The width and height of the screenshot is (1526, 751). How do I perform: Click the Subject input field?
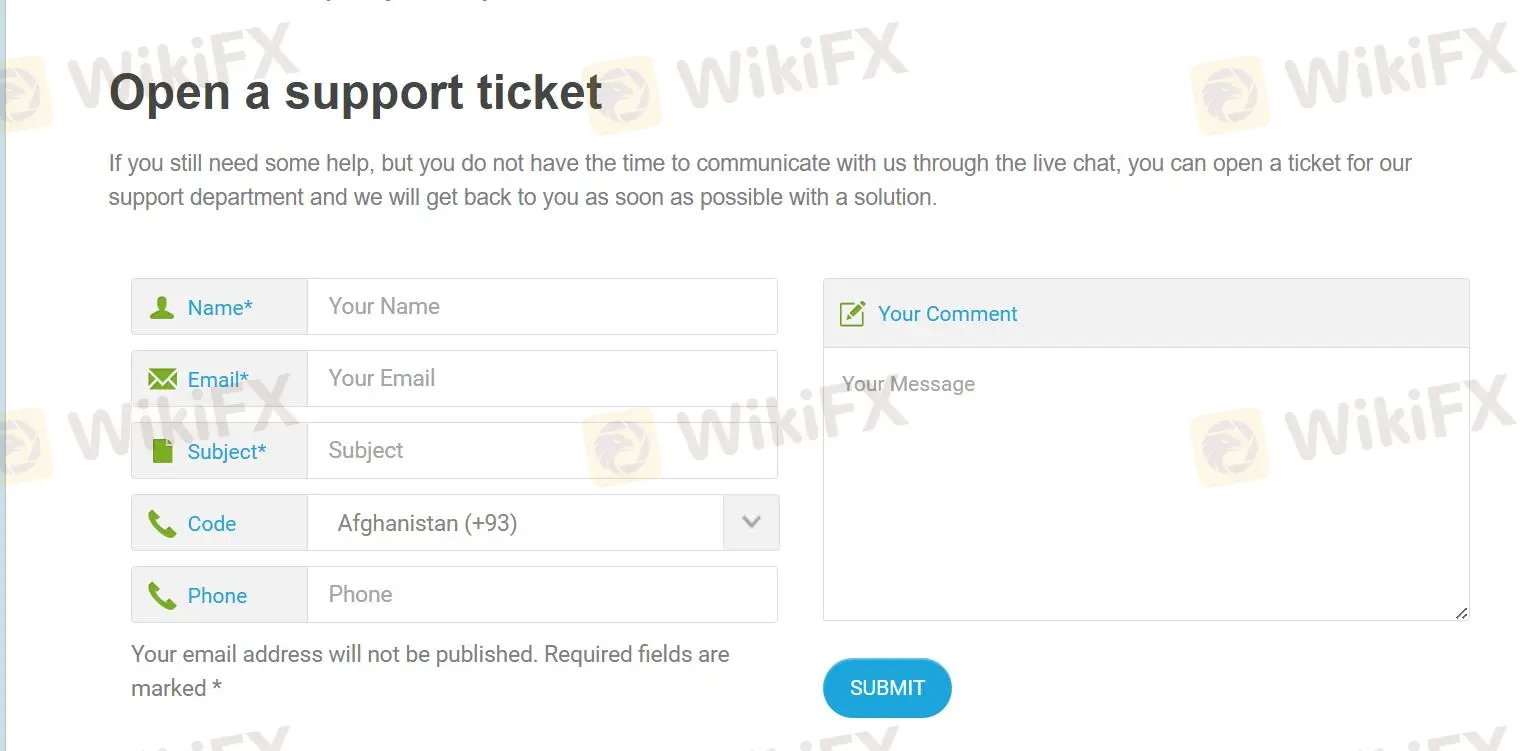pyautogui.click(x=540, y=450)
